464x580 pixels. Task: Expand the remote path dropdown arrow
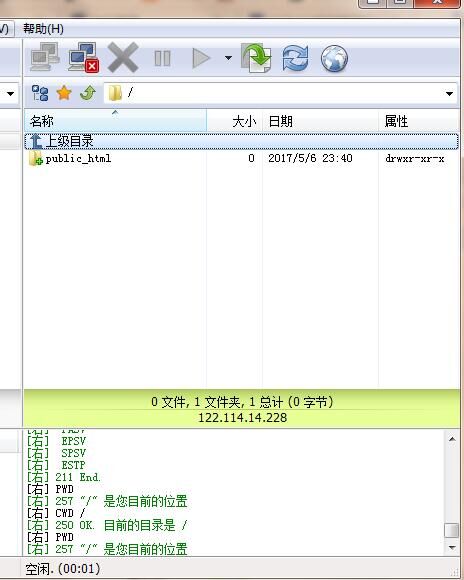tap(450, 94)
